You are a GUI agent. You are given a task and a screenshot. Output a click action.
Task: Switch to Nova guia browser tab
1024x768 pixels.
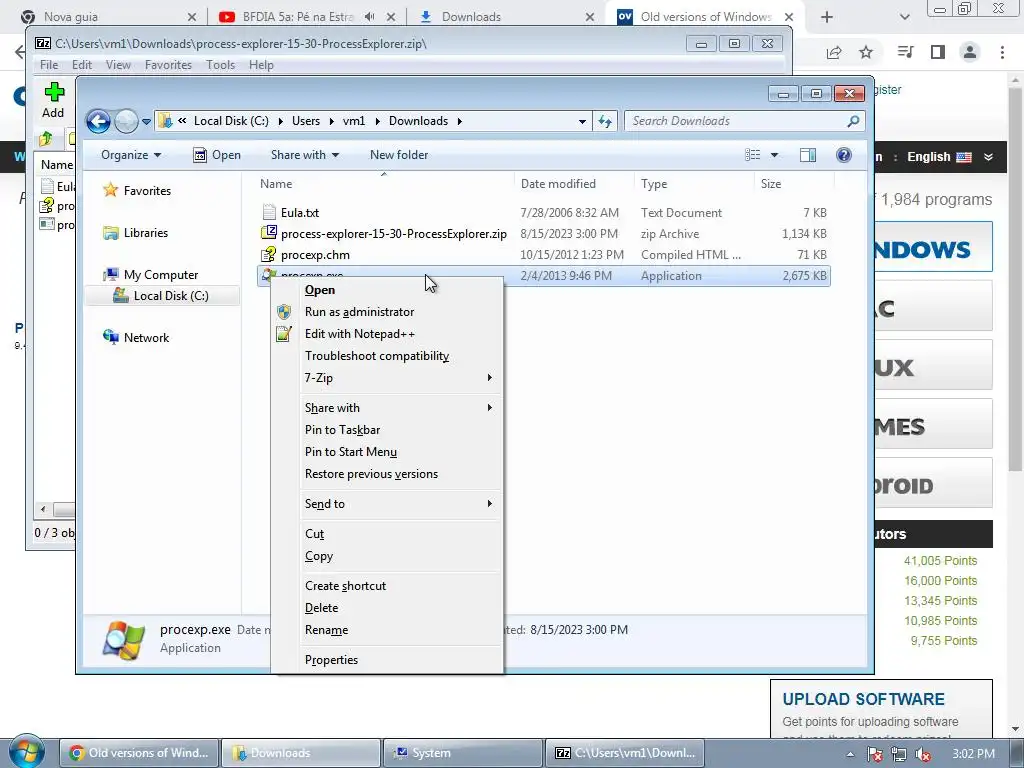108,17
